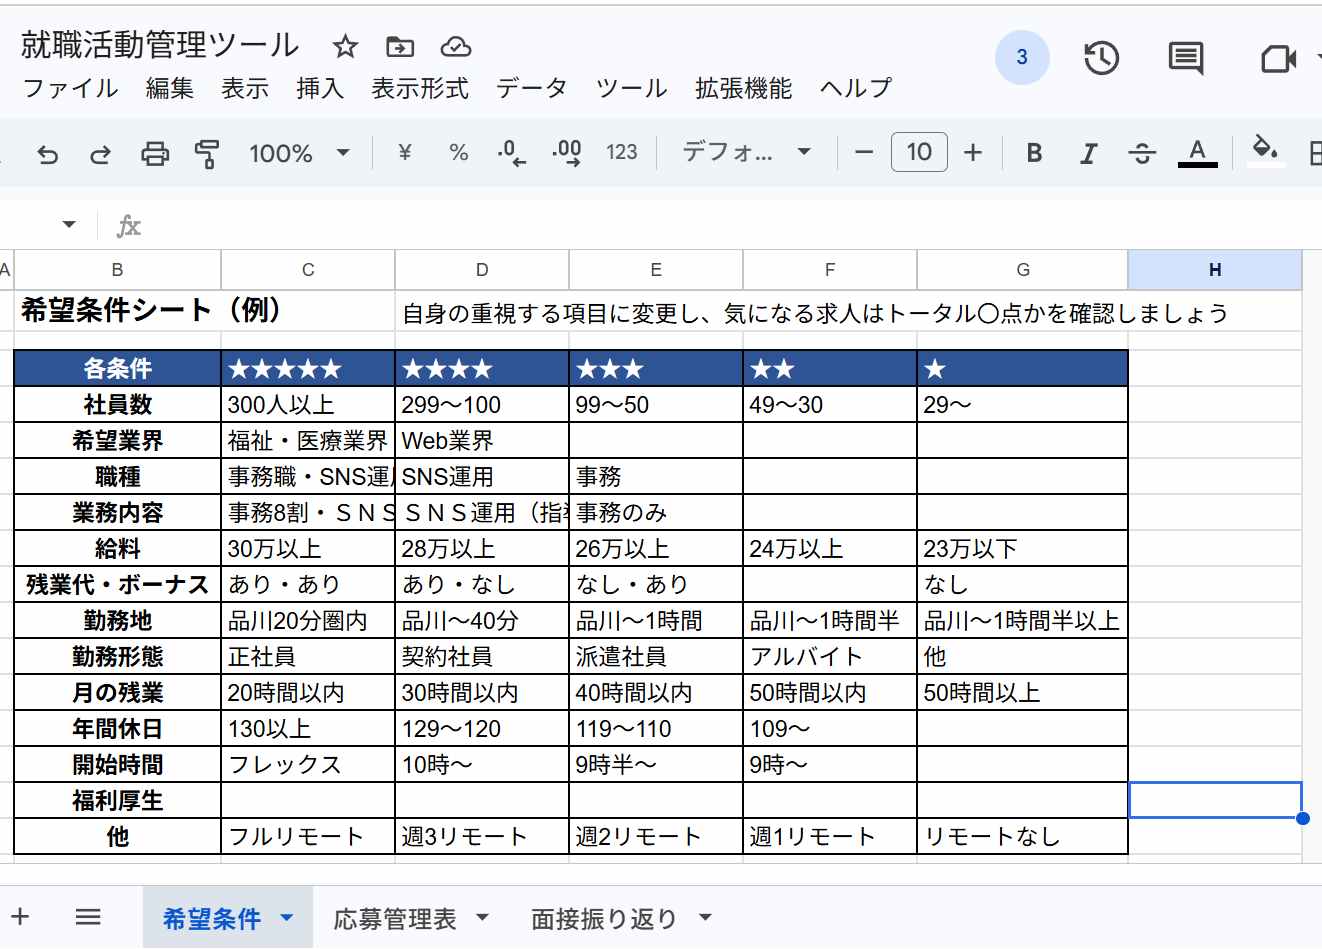The height and width of the screenshot is (949, 1322).
Task: Click the 123 number format button
Action: [621, 152]
